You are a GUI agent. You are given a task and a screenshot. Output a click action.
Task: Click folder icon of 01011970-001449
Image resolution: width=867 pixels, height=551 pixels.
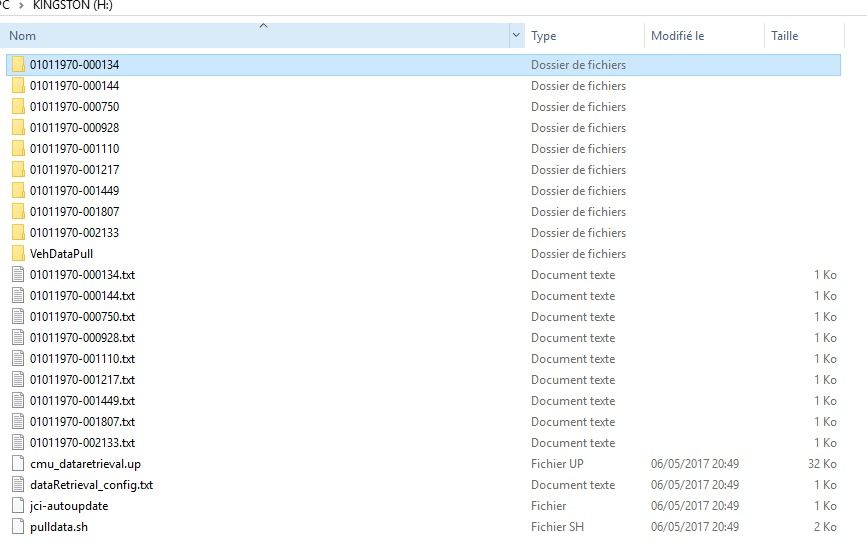coord(18,191)
